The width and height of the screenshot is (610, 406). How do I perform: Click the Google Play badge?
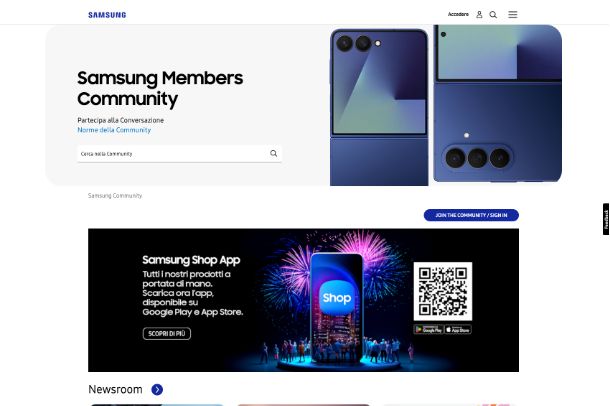pyautogui.click(x=428, y=329)
